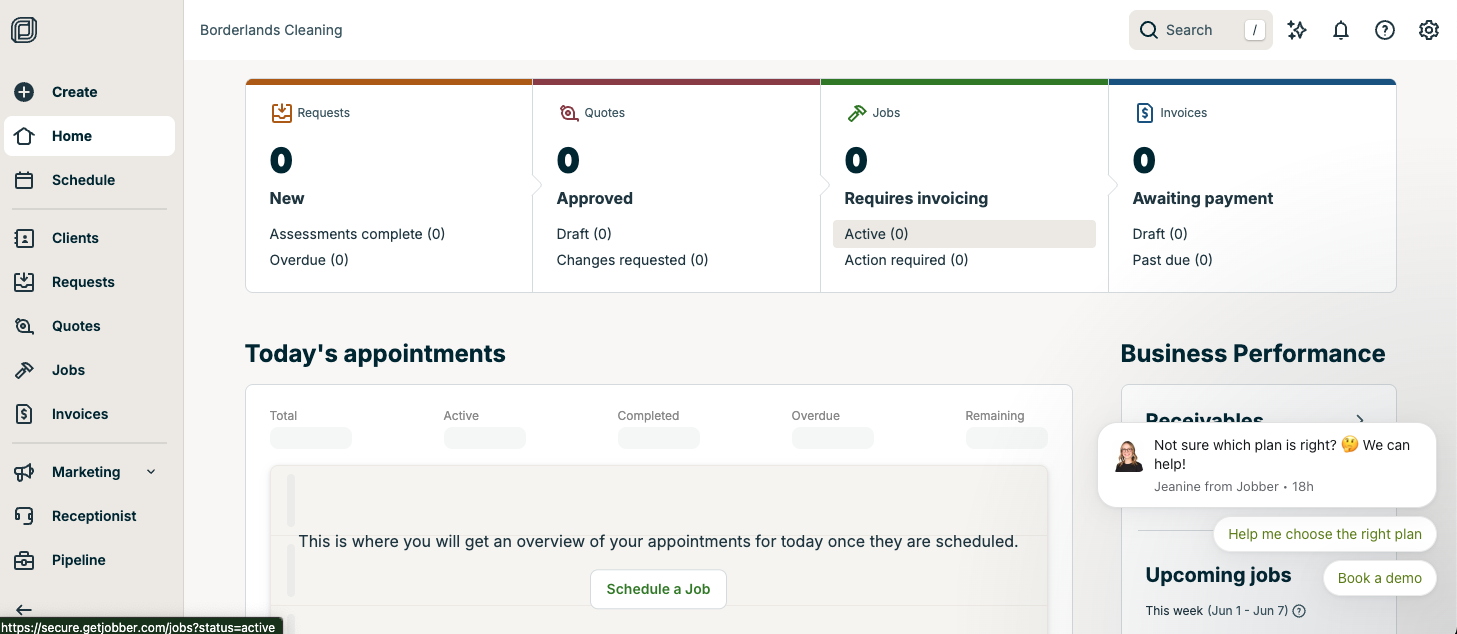Click the Jobber logo icon
This screenshot has height=634, width=1457.
[24, 30]
